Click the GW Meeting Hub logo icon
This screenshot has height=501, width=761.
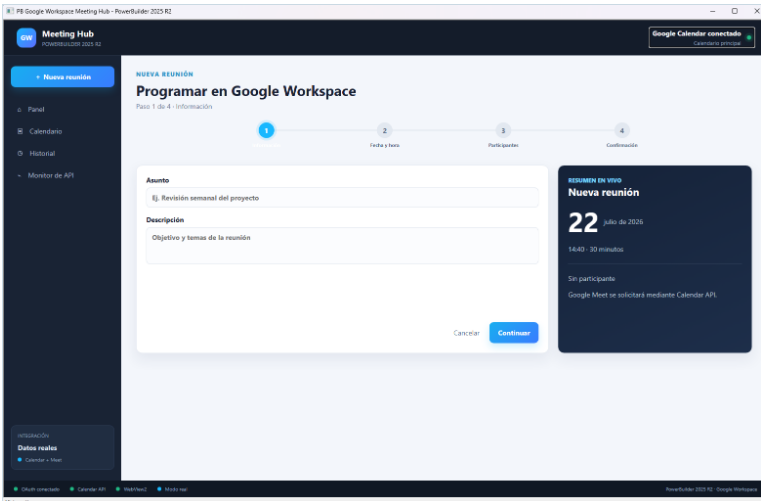coord(26,38)
